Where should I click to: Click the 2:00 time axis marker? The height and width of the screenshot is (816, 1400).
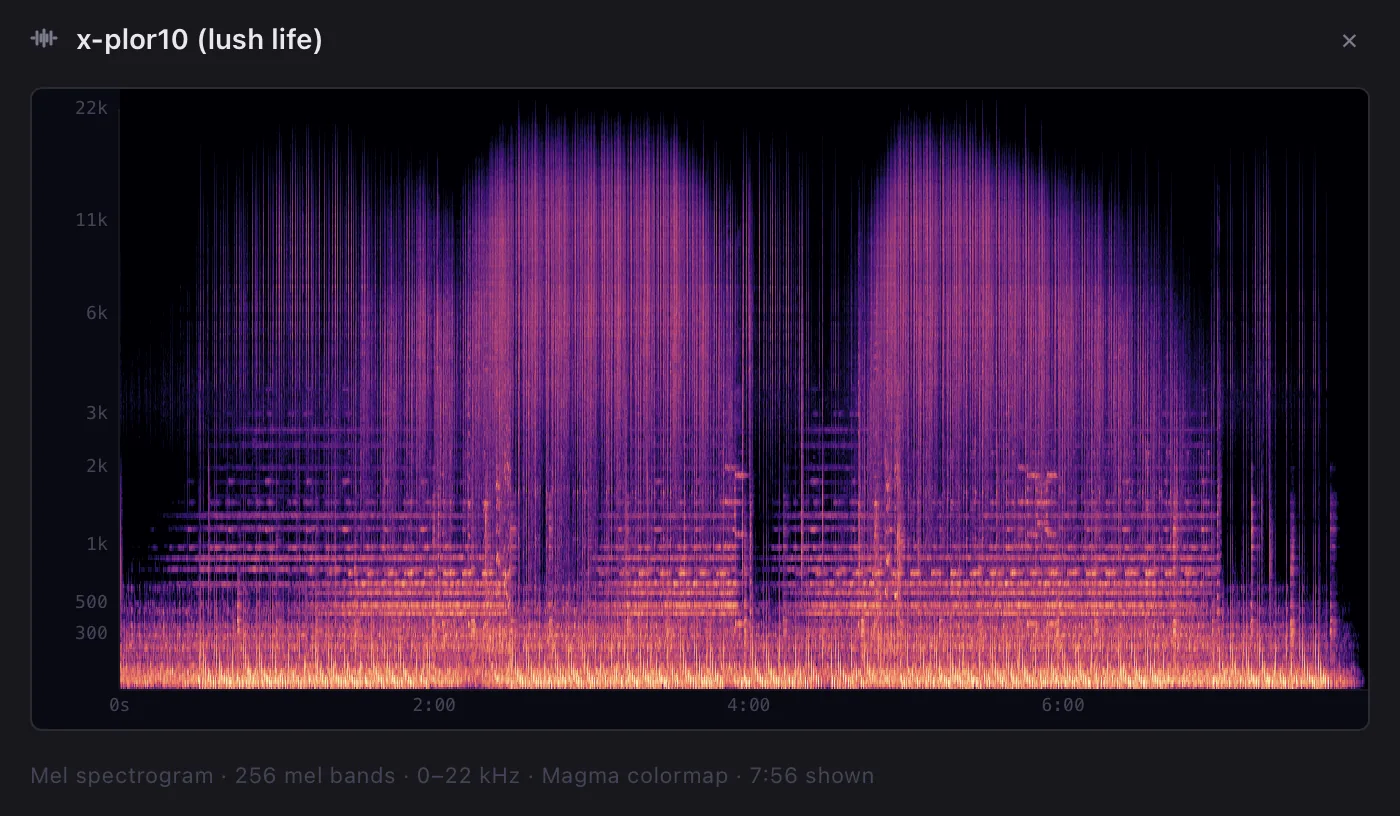point(434,705)
